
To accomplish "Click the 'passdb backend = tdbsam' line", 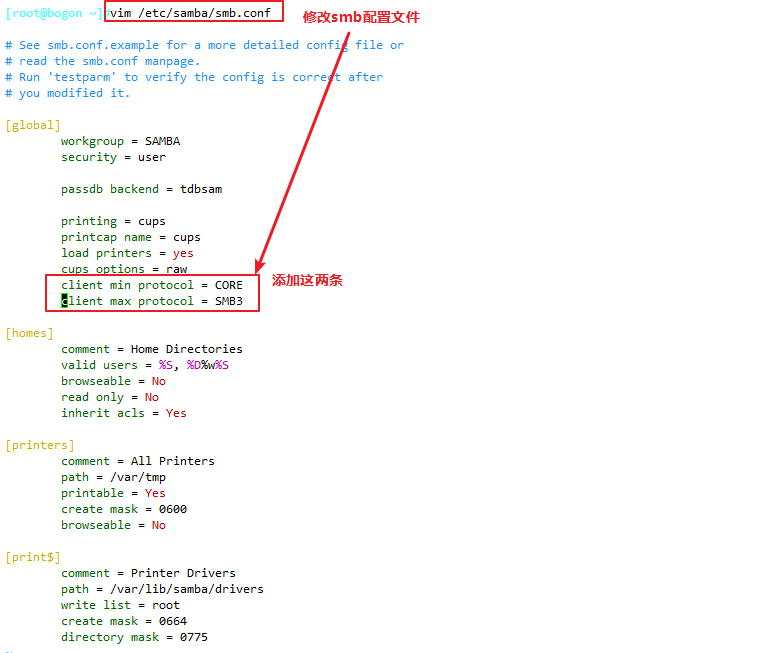I will tap(142, 189).
